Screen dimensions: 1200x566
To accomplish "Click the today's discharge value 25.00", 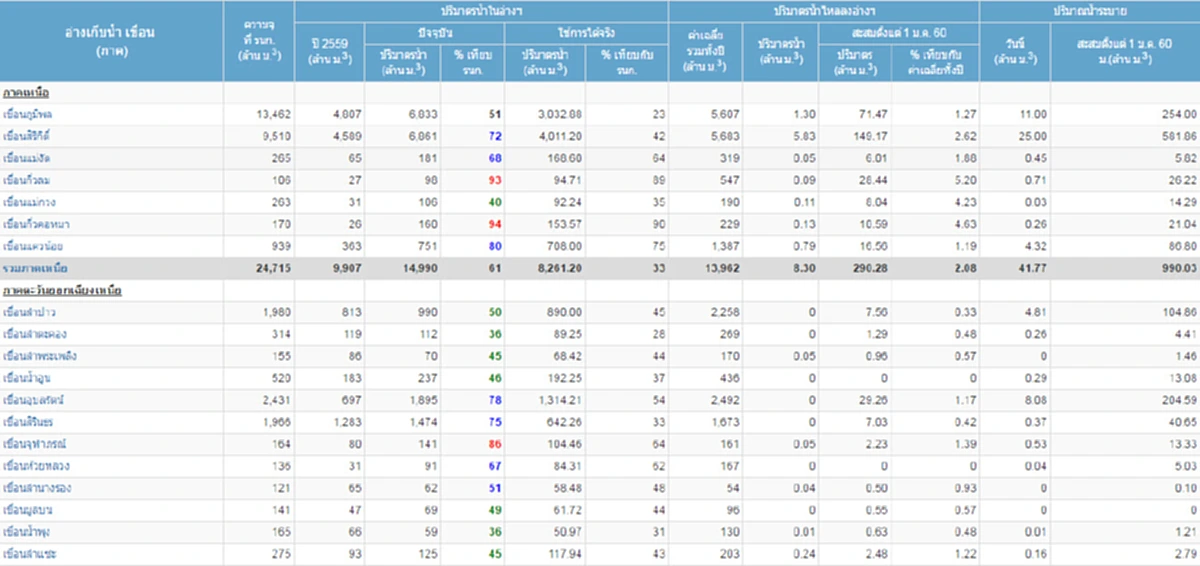I will [x=1033, y=136].
